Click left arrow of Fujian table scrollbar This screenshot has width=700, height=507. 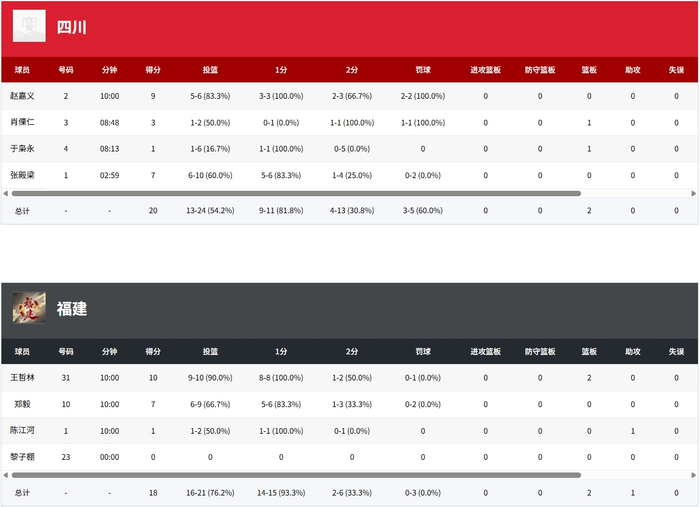pyautogui.click(x=5, y=475)
